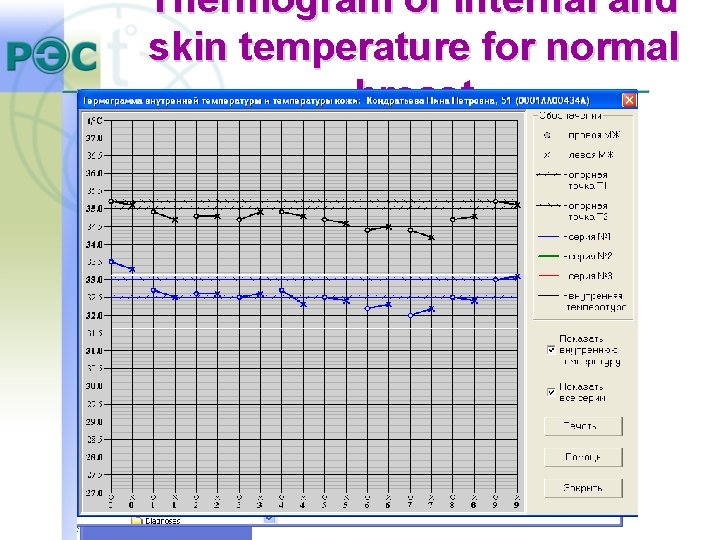Close the thermogram window with the red X
720x540 pixels.
click(629, 100)
